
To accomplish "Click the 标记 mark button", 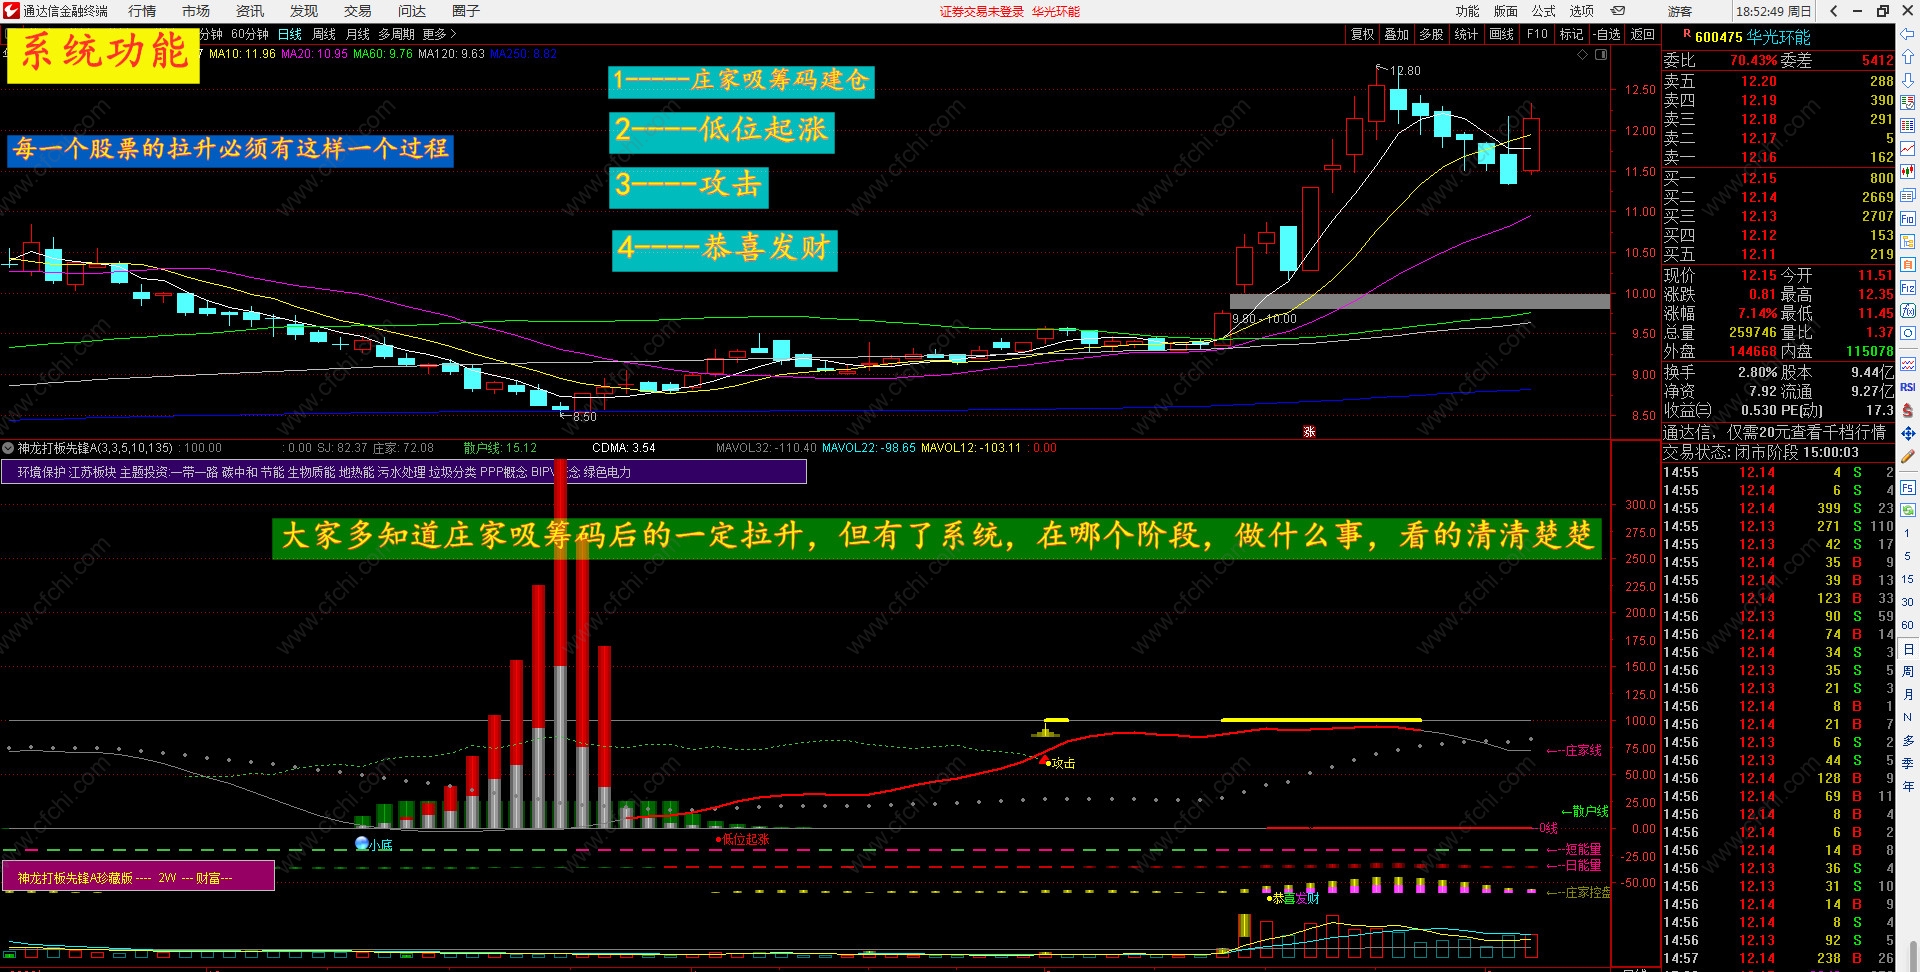I will point(1572,34).
